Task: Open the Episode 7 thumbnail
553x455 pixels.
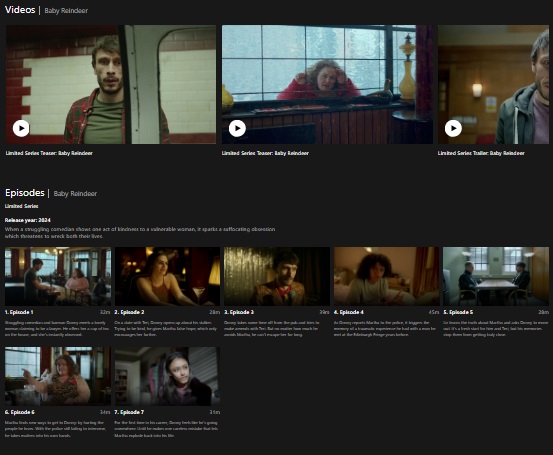Action: [167, 376]
